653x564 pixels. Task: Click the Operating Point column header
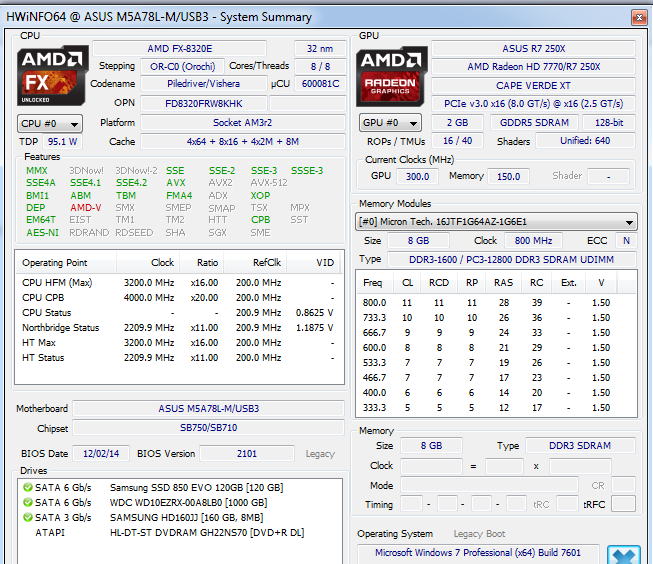click(x=65, y=263)
